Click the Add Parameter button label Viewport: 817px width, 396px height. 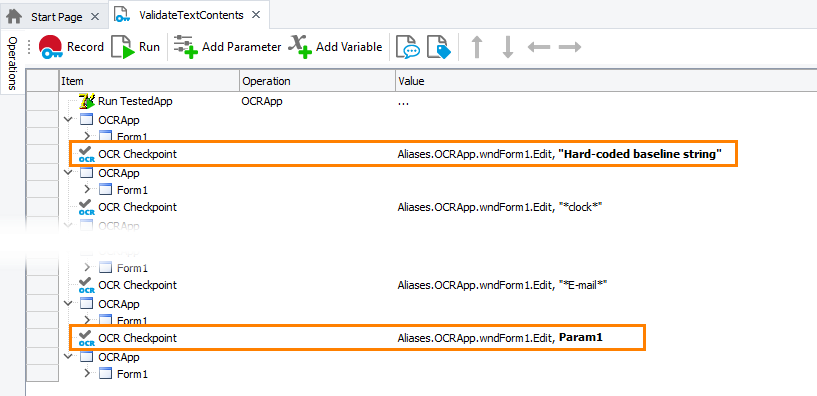click(242, 47)
